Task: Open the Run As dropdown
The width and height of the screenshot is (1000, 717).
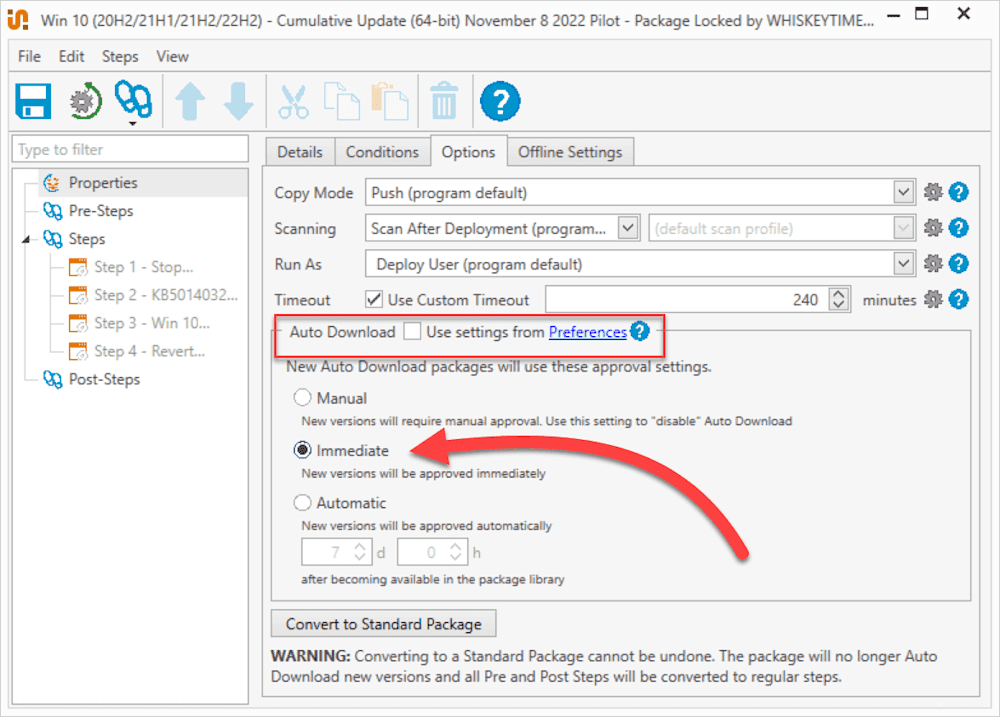Action: (903, 264)
